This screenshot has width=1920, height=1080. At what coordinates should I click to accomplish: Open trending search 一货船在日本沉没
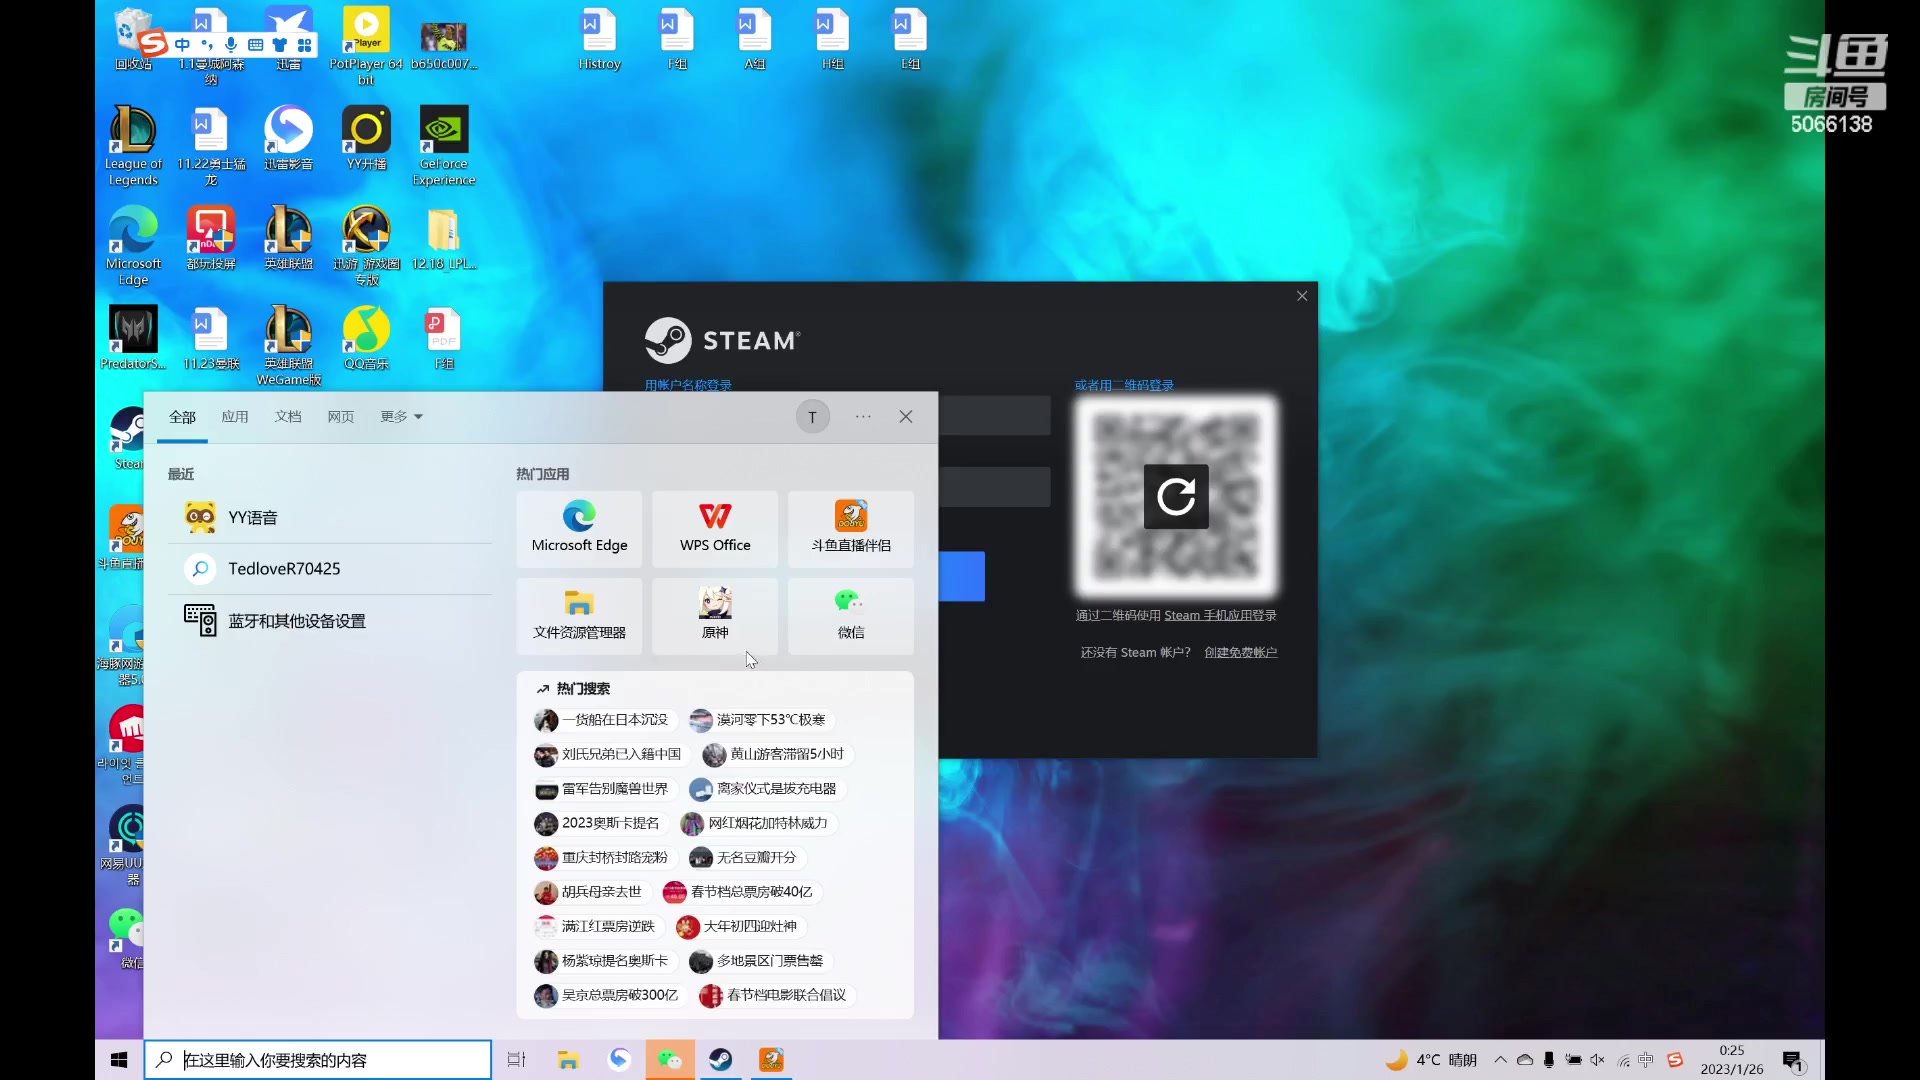coord(604,720)
